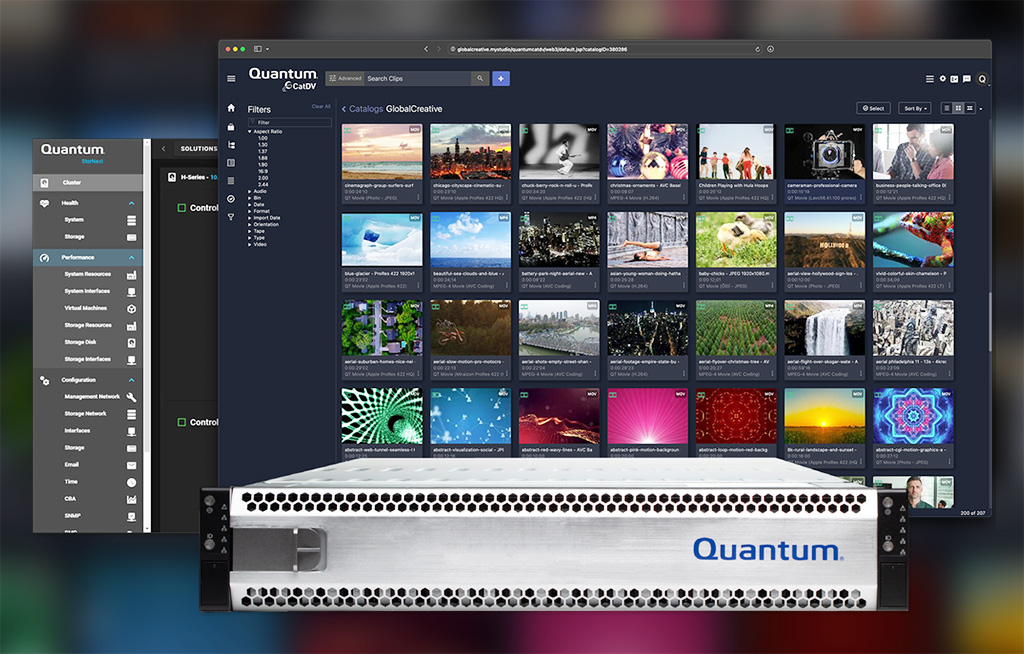Click the Management Network wrench icon in StorNext
This screenshot has height=654, width=1024.
point(131,397)
